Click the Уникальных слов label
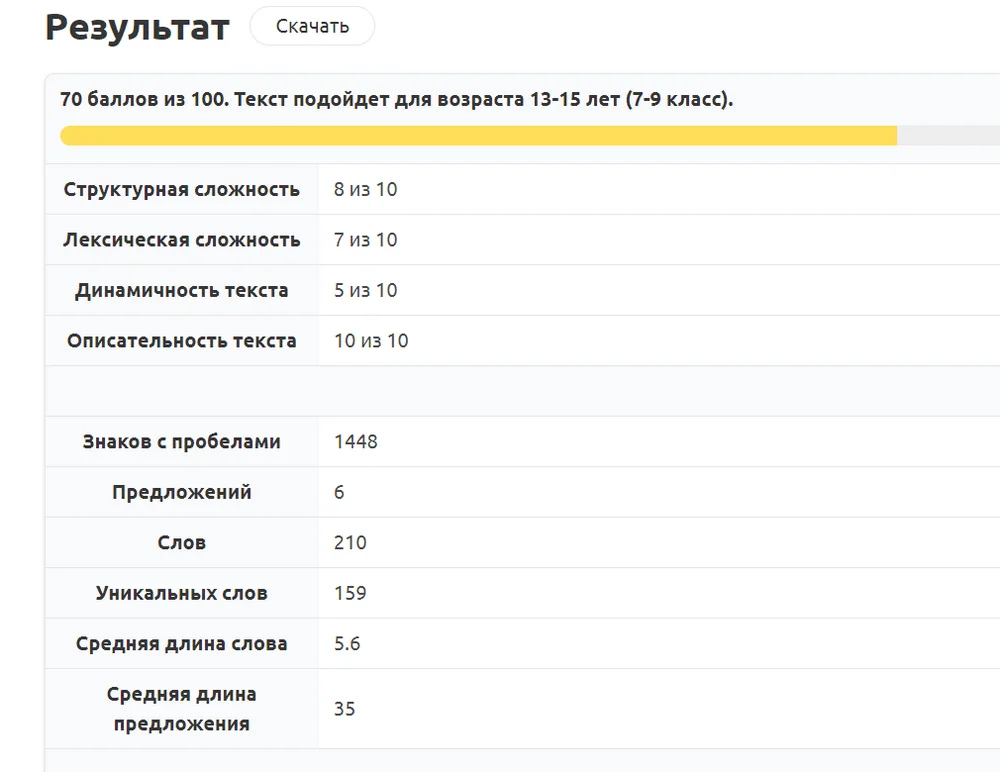The image size is (1000, 772). pos(181,593)
